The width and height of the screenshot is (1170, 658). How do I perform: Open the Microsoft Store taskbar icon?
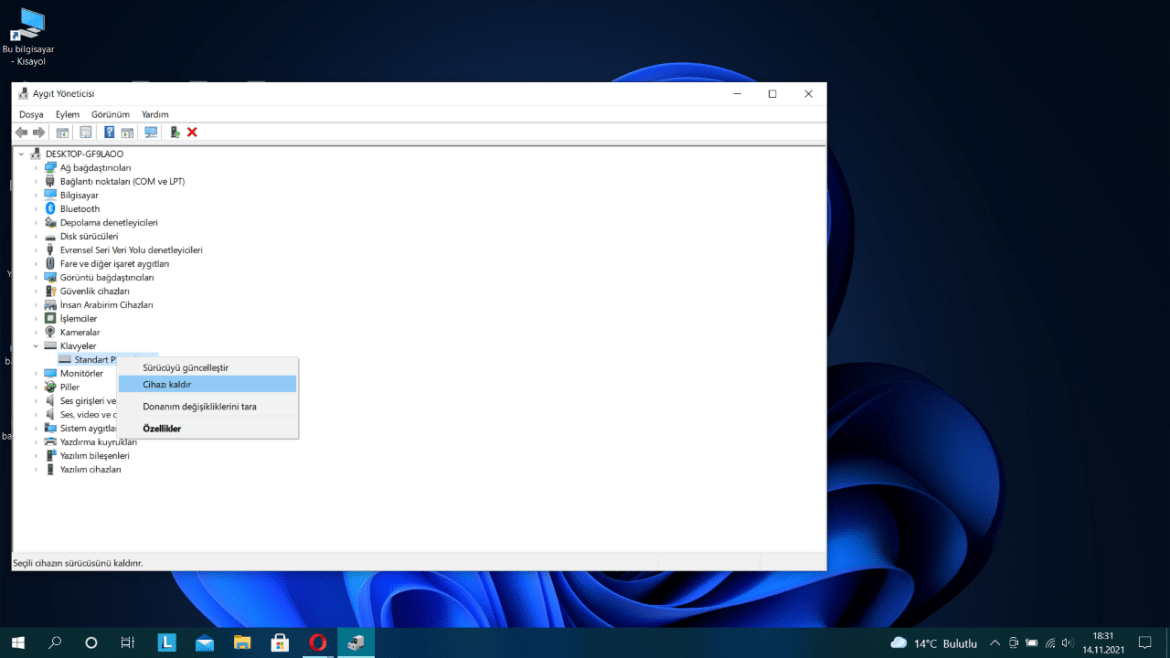click(280, 642)
